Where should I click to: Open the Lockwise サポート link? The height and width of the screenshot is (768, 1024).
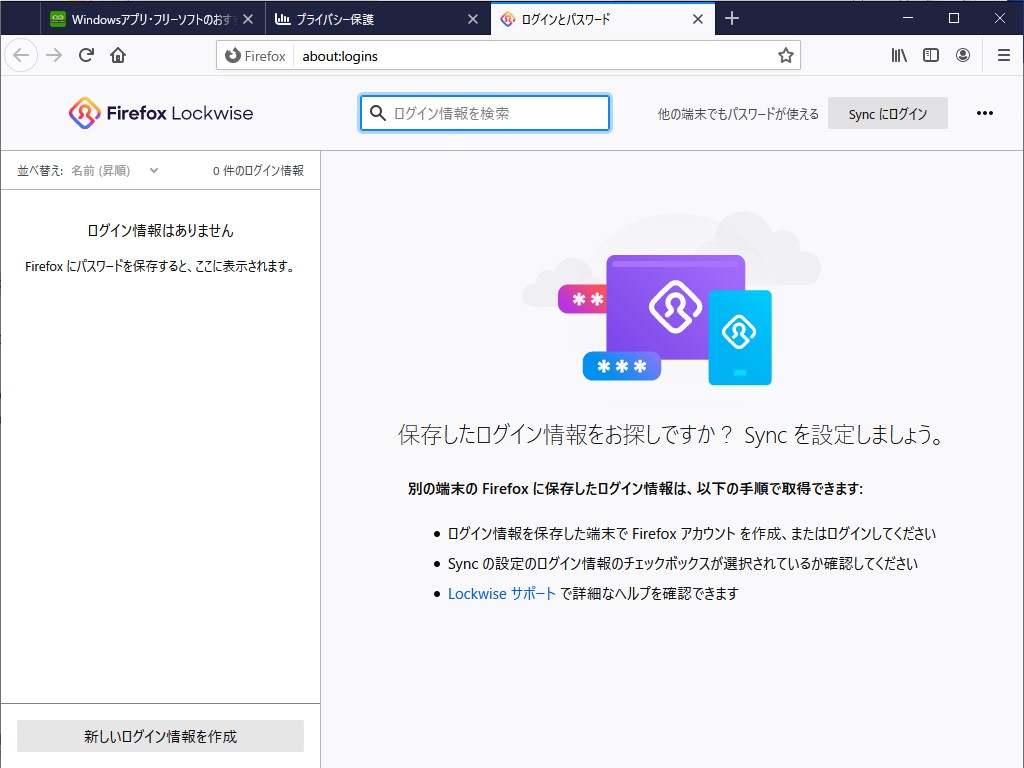[501, 593]
